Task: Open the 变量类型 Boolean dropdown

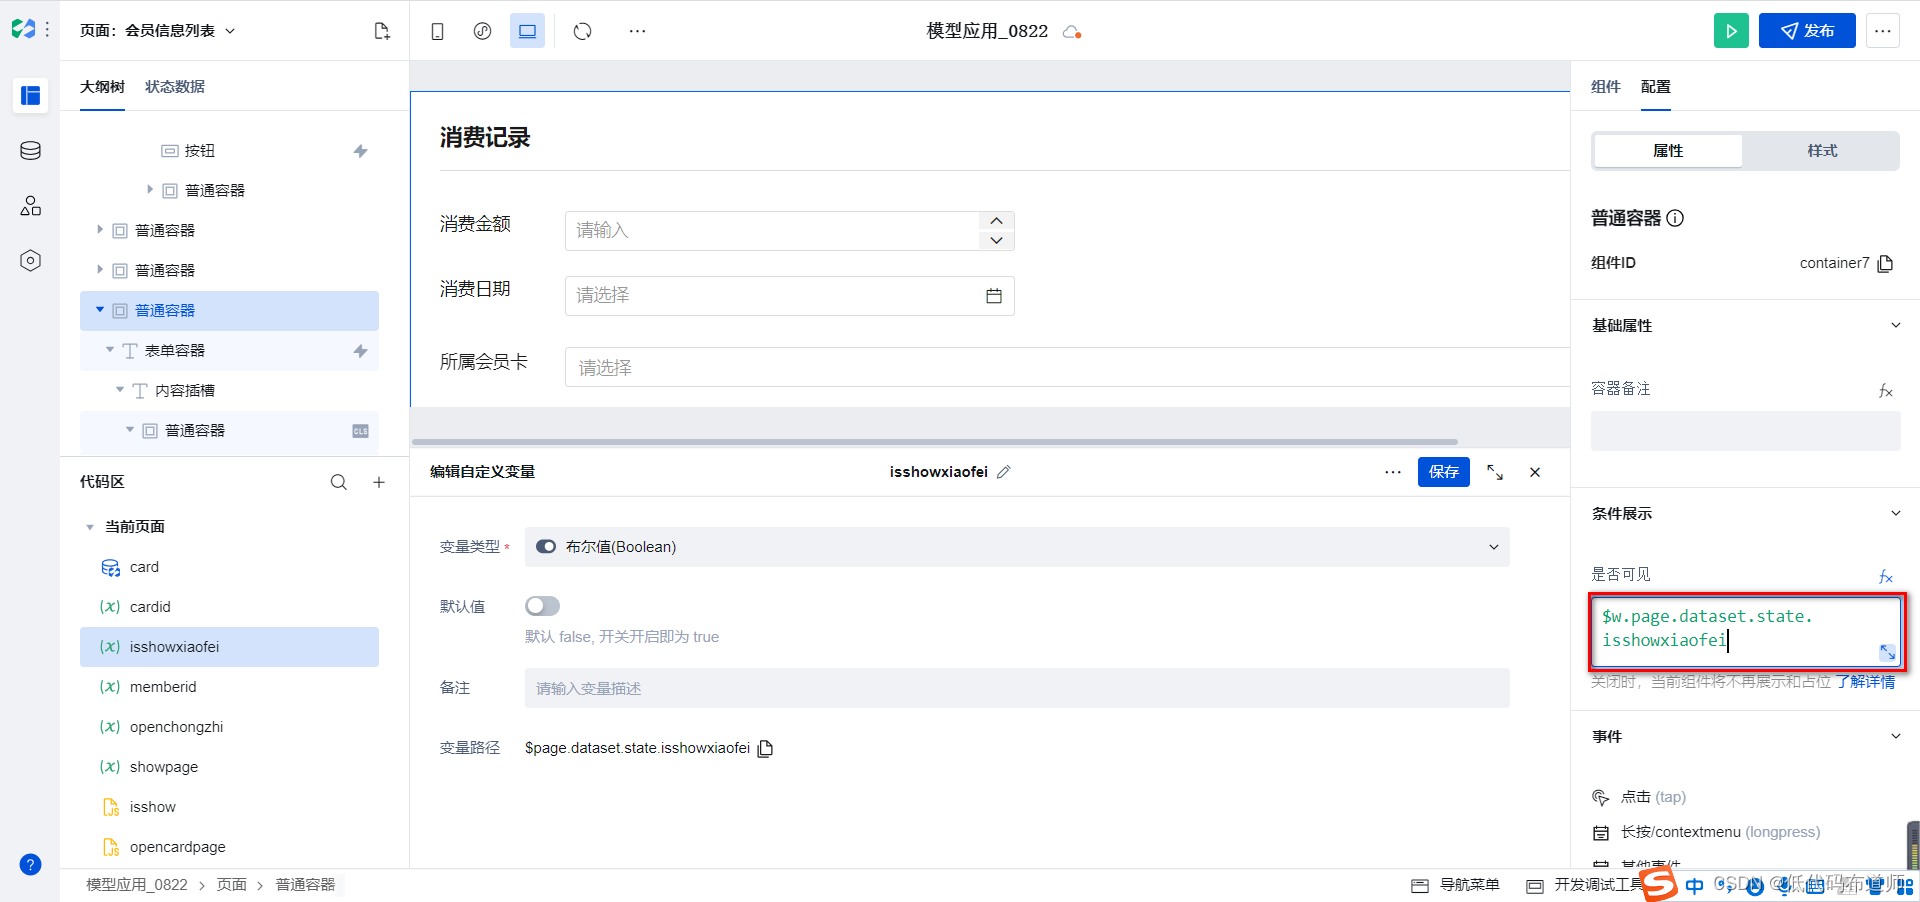Action: point(1017,547)
